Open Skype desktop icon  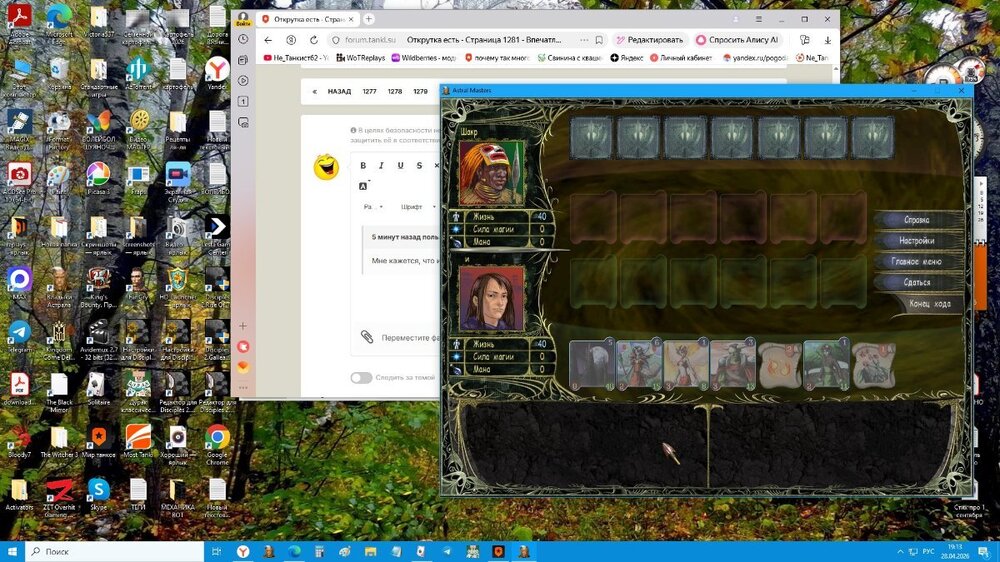[98, 495]
